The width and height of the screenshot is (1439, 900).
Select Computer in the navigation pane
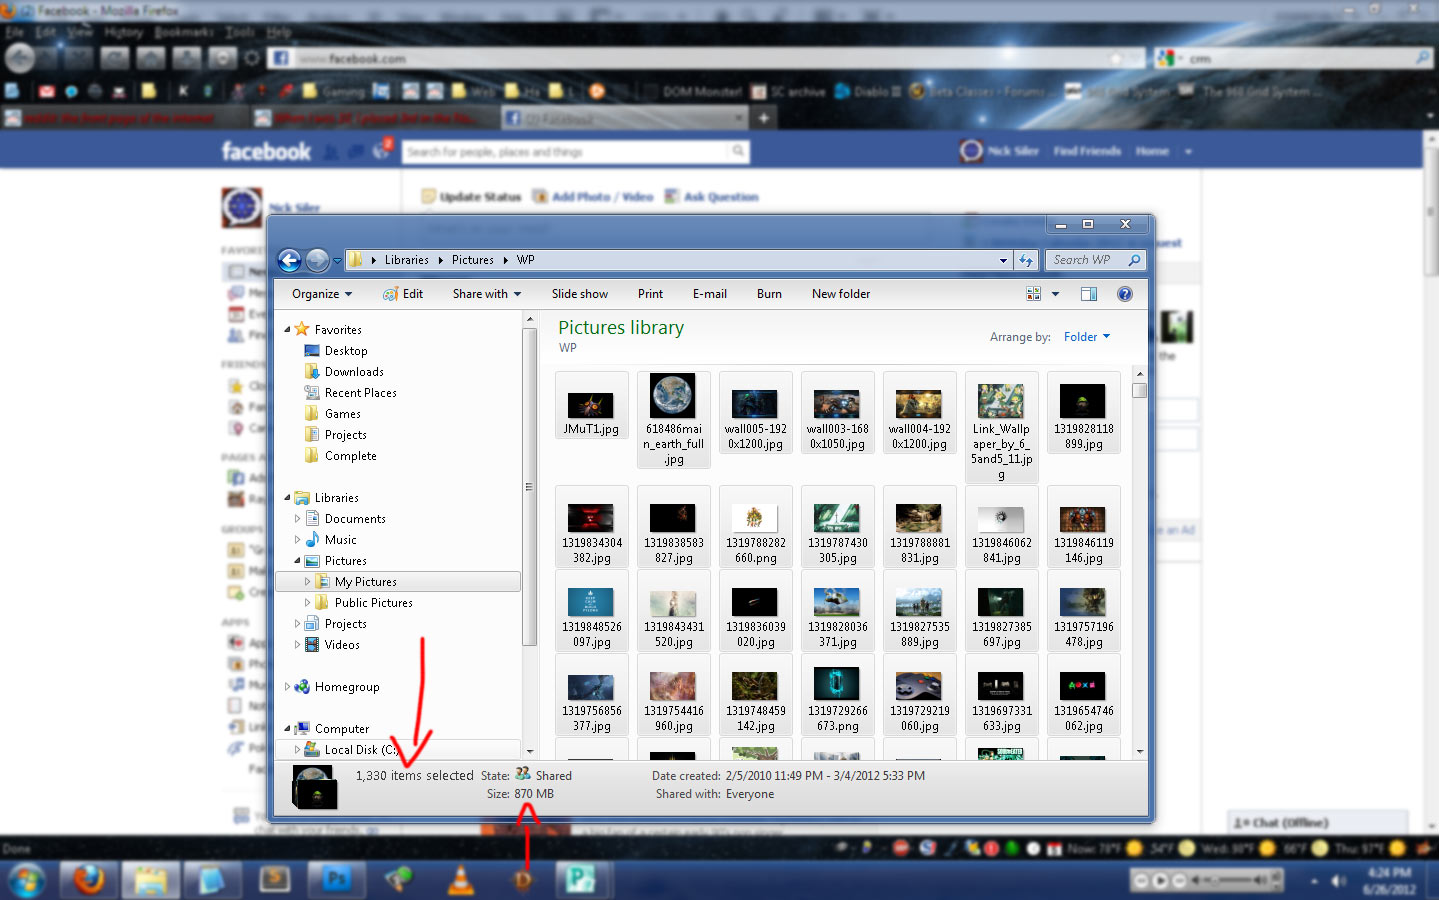click(x=341, y=729)
